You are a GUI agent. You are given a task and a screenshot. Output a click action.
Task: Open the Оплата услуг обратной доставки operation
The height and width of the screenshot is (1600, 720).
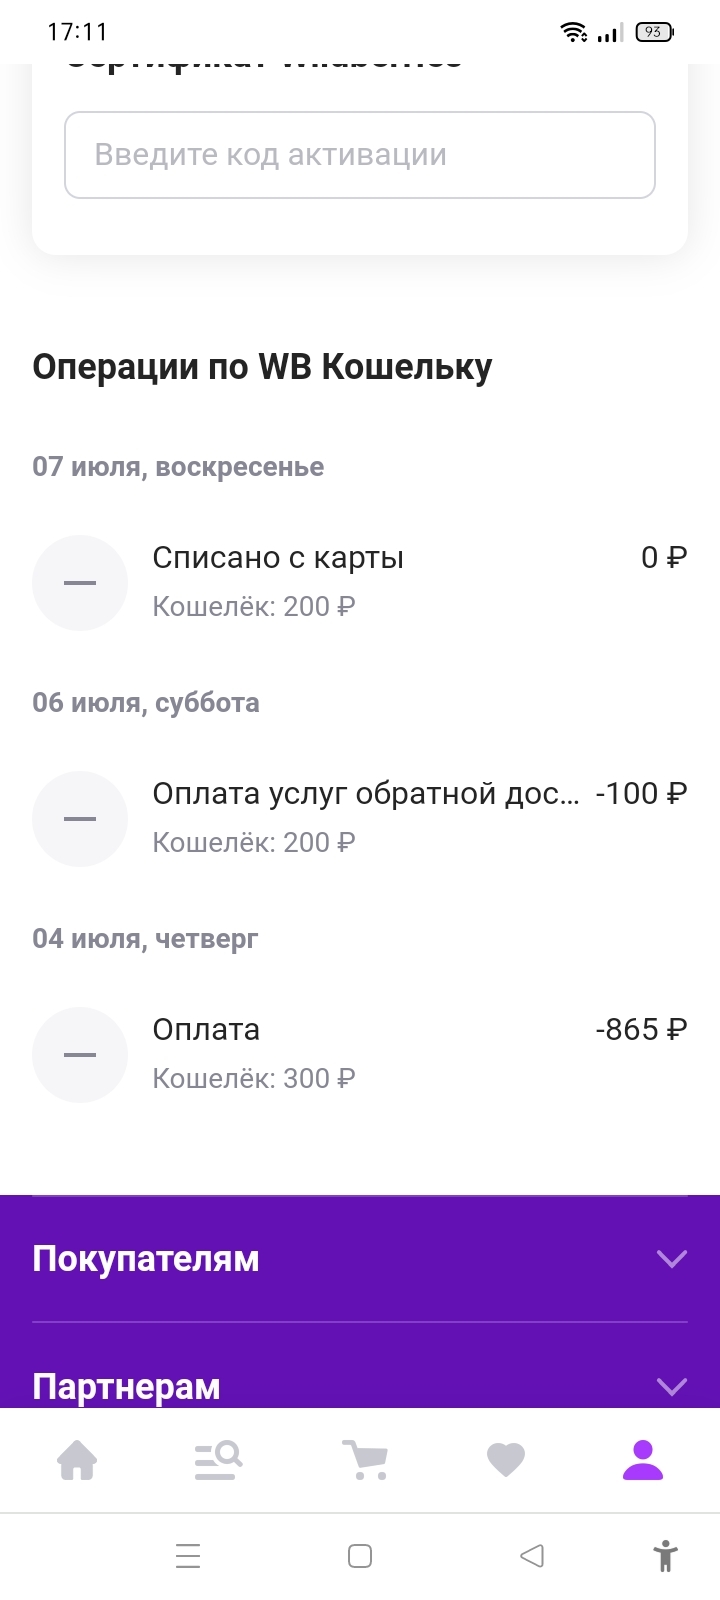tap(365, 794)
